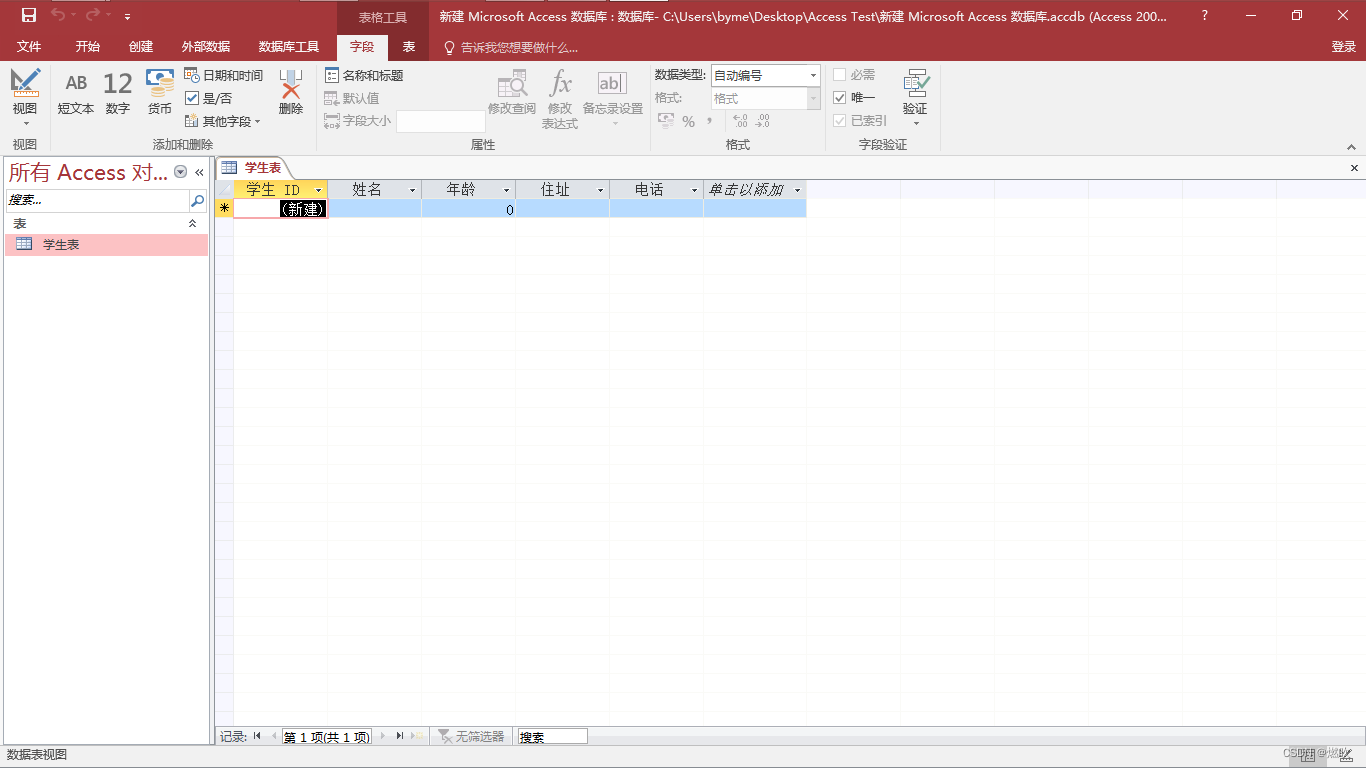Open navigation pane category dropdown arrow
Screen dimensions: 1366x768
pyautogui.click(x=181, y=172)
